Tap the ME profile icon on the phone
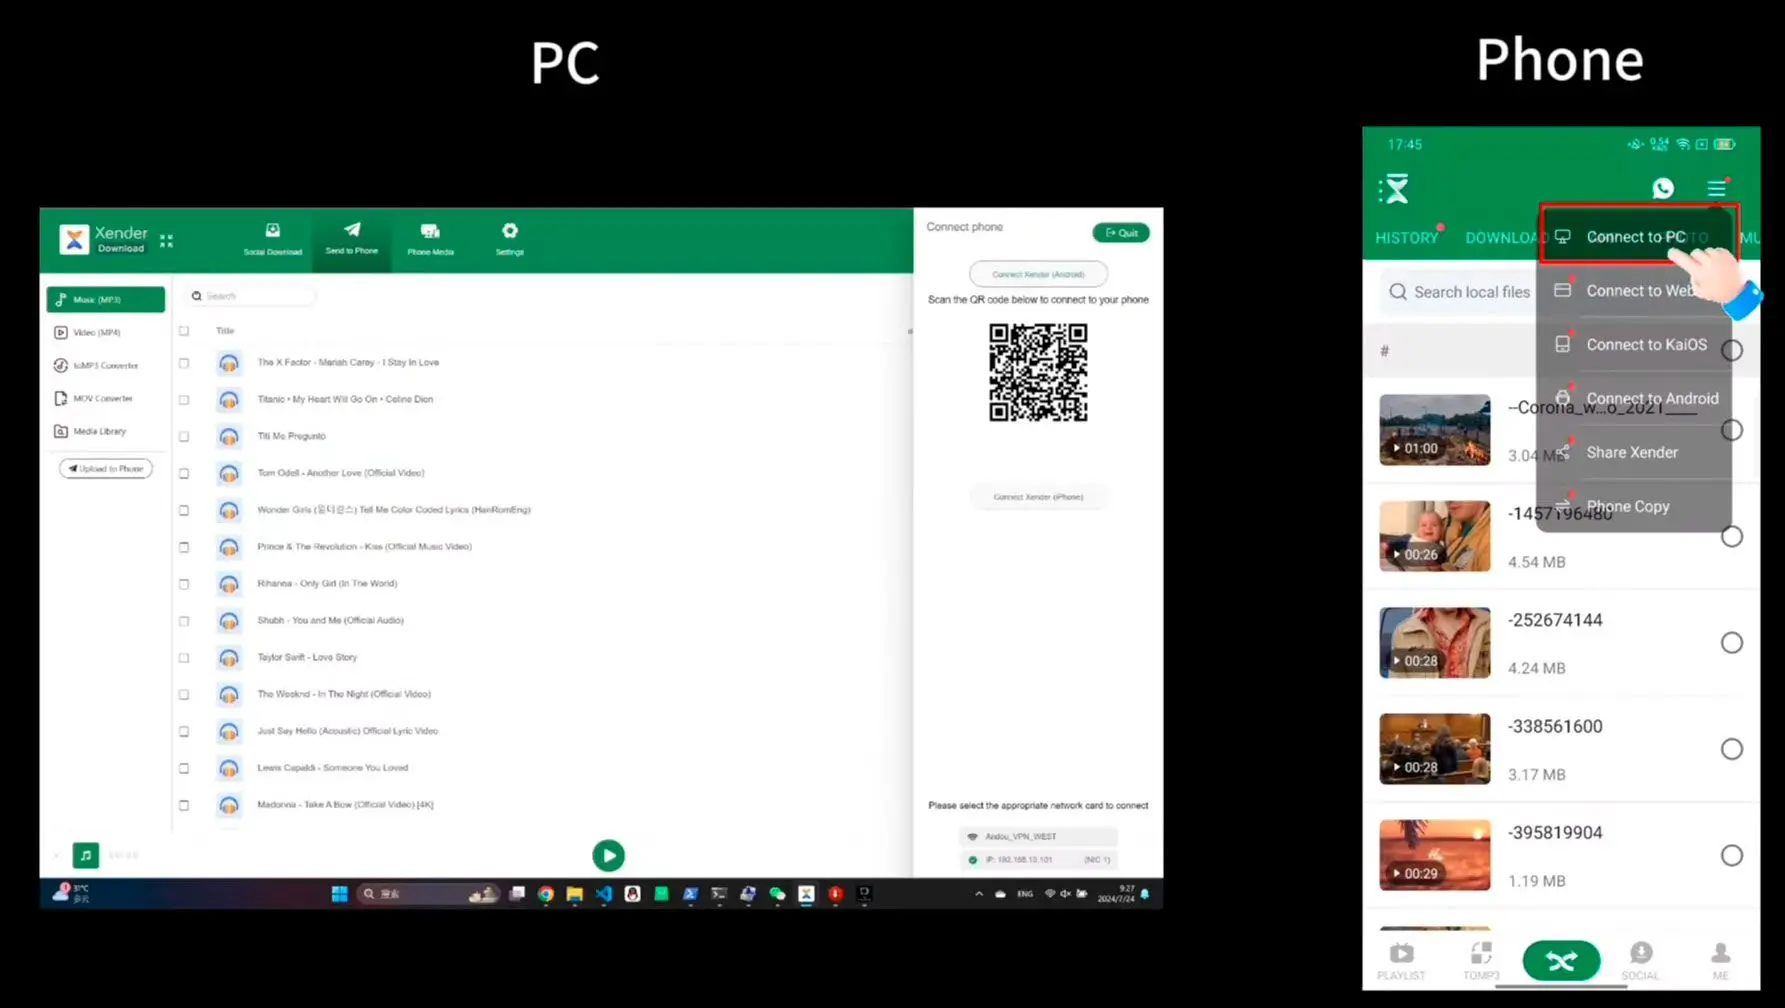The height and width of the screenshot is (1008, 1785). pyautogui.click(x=1720, y=961)
